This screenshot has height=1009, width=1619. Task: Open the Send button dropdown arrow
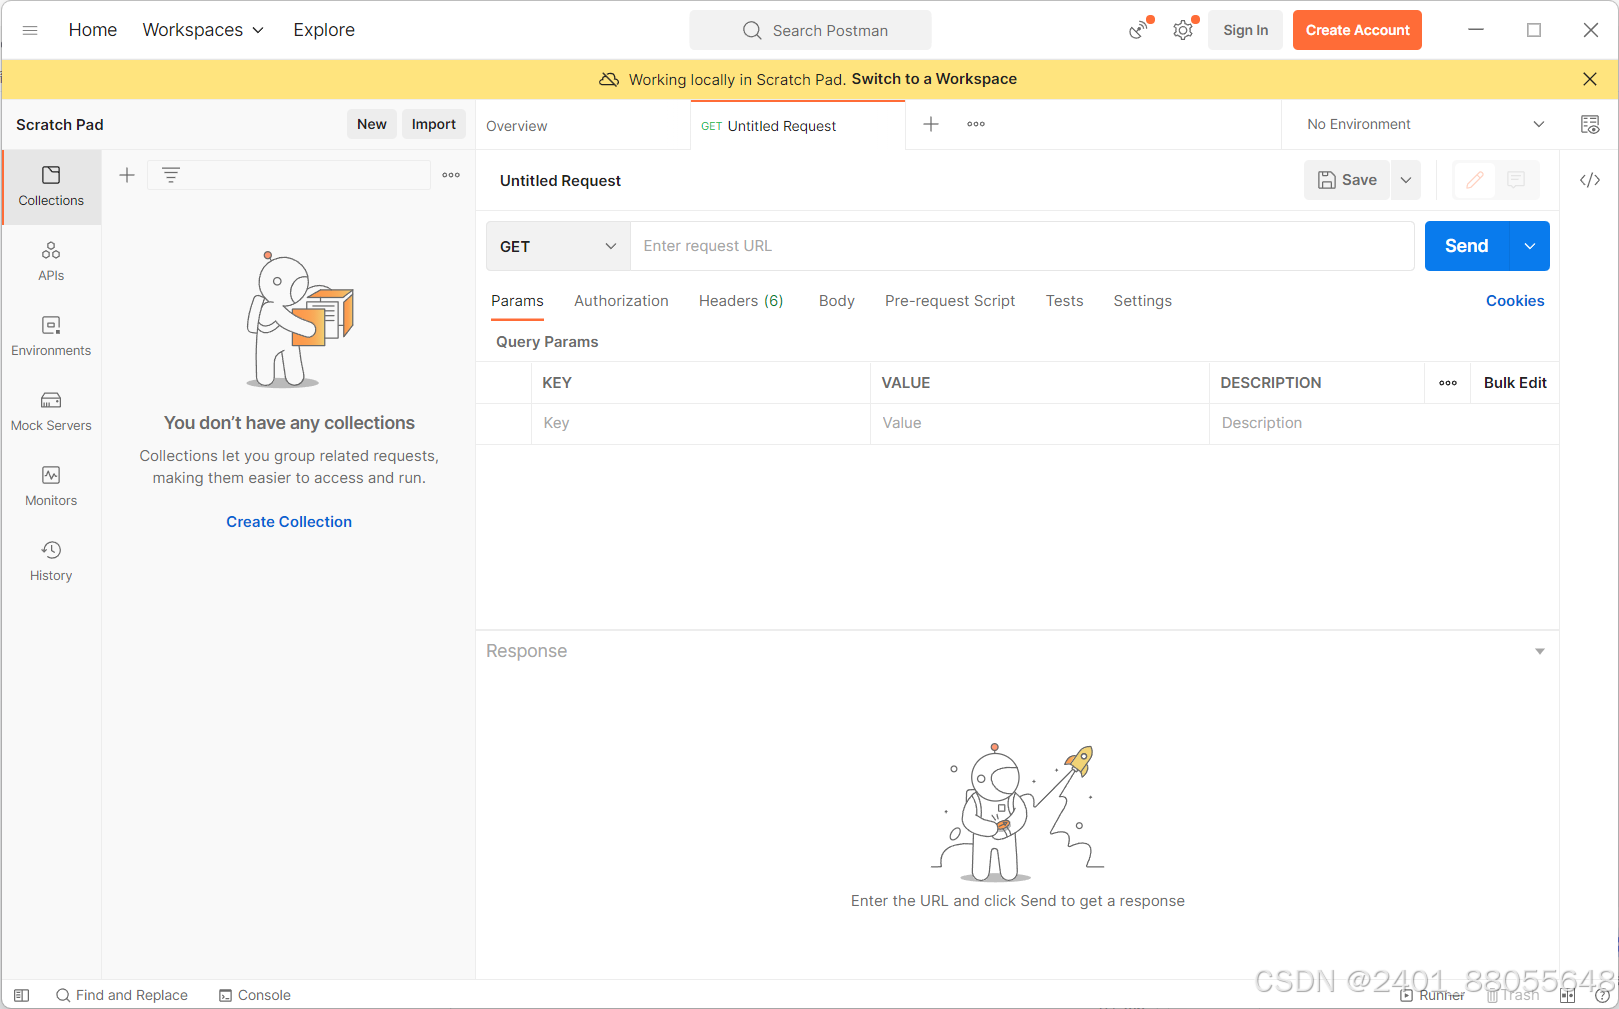tap(1530, 246)
